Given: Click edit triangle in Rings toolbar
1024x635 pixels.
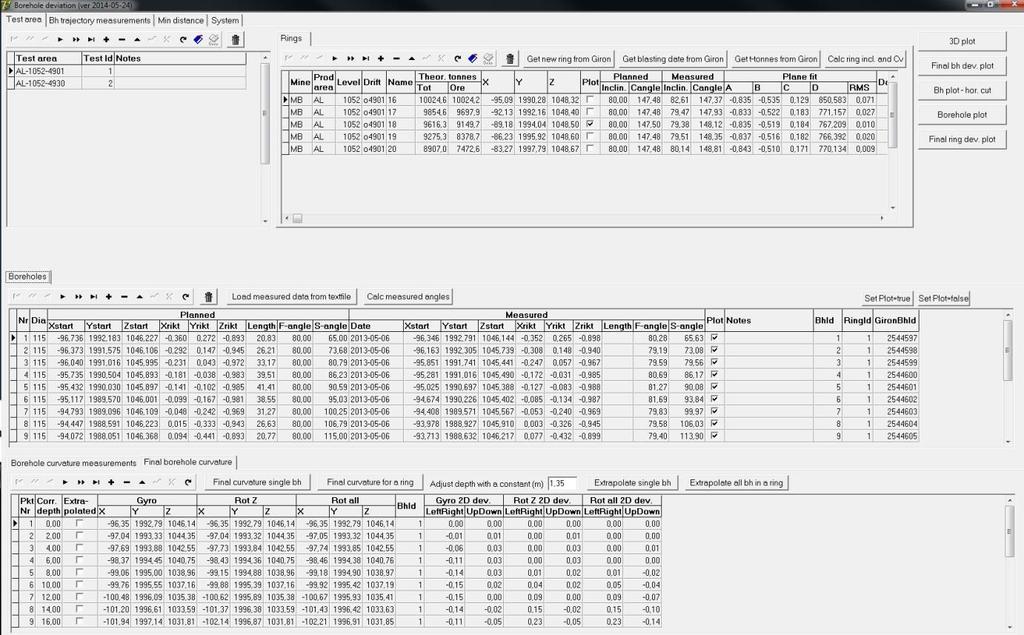Looking at the screenshot, I should coord(411,59).
